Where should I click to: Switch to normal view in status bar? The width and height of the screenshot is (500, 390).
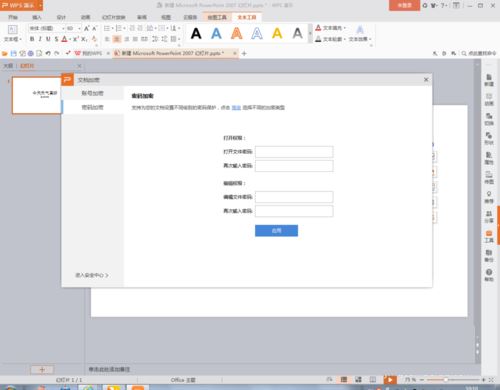point(344,380)
